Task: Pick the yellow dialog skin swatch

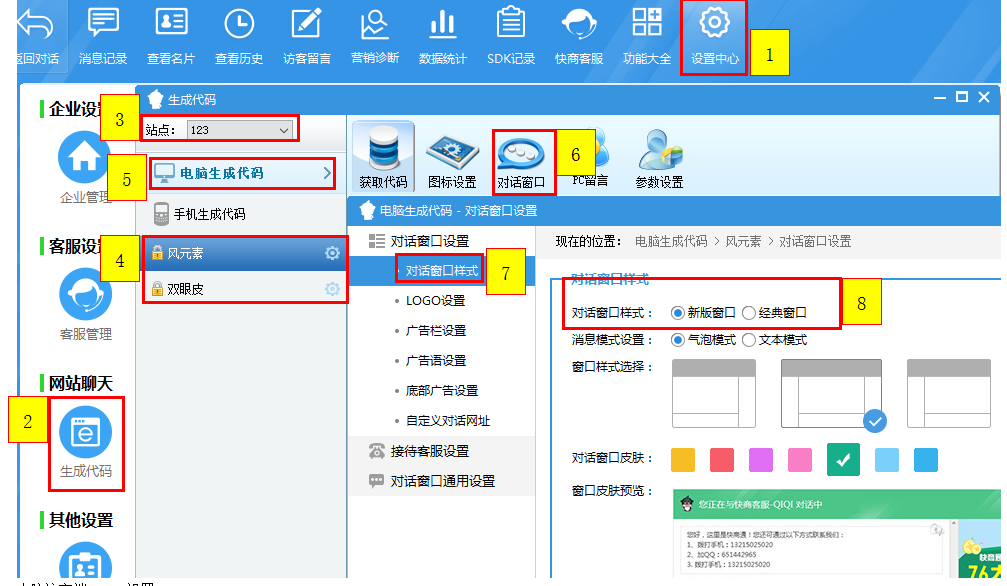Action: [683, 460]
